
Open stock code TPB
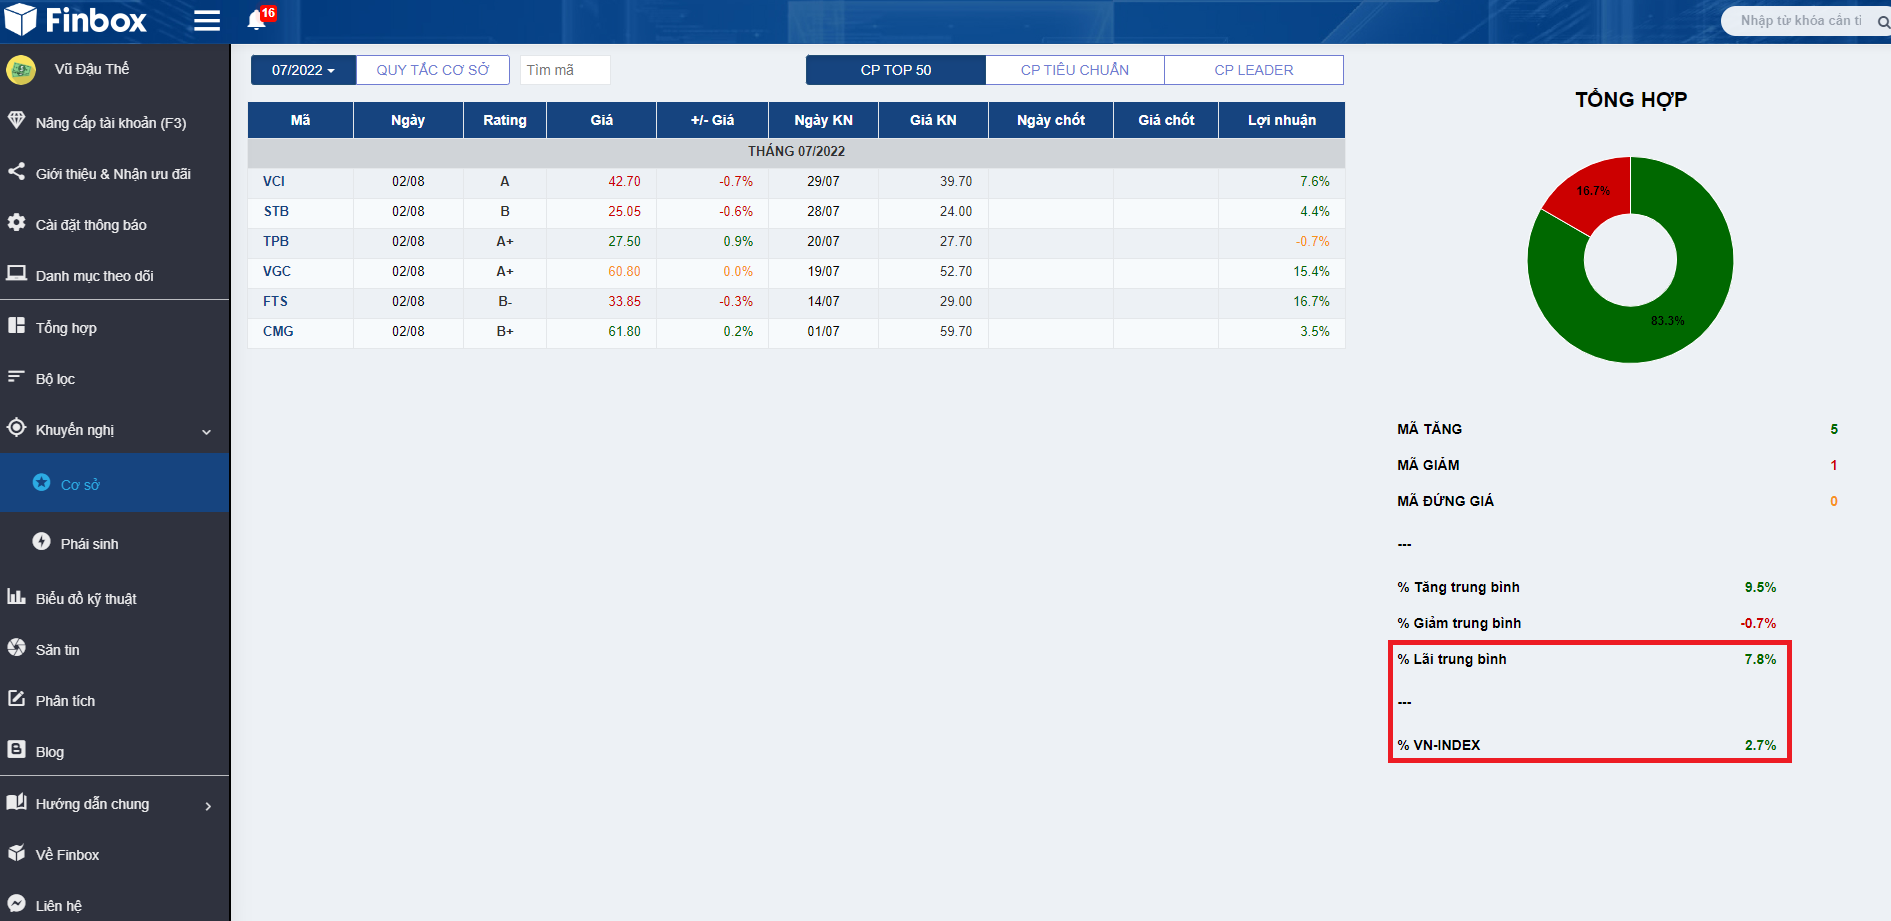276,241
